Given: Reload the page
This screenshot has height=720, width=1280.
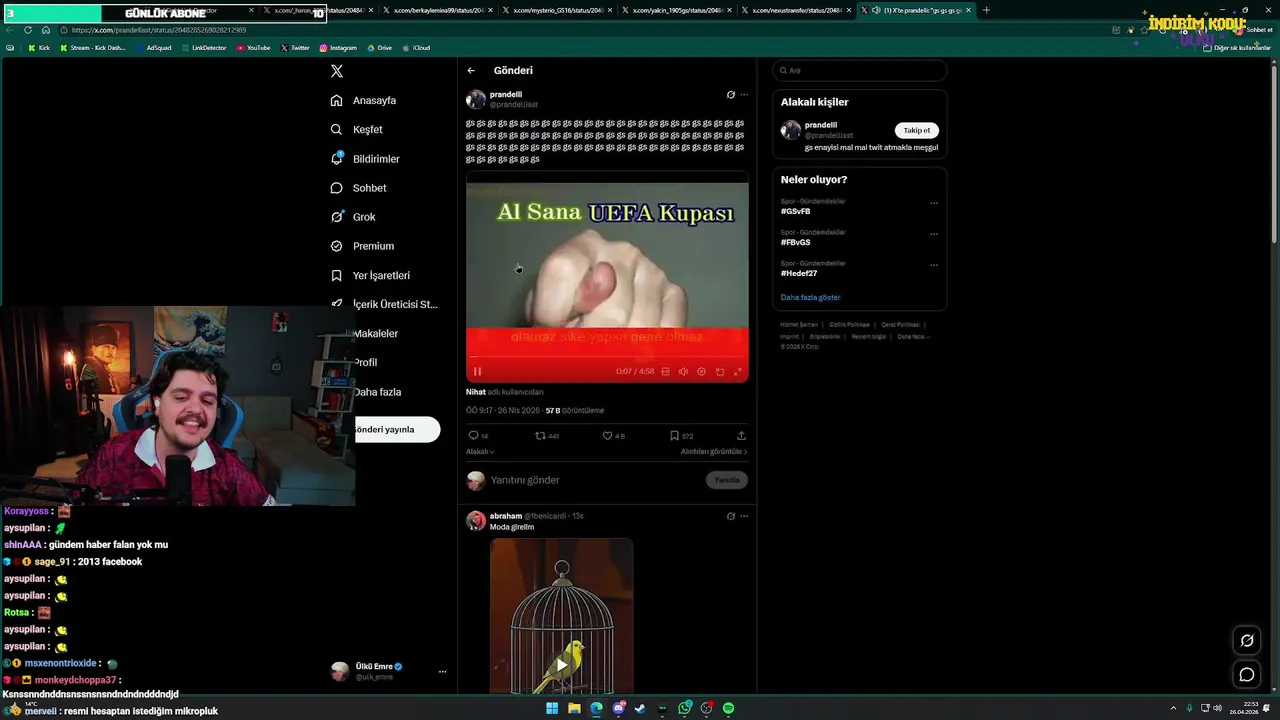Looking at the screenshot, I should tap(28, 30).
